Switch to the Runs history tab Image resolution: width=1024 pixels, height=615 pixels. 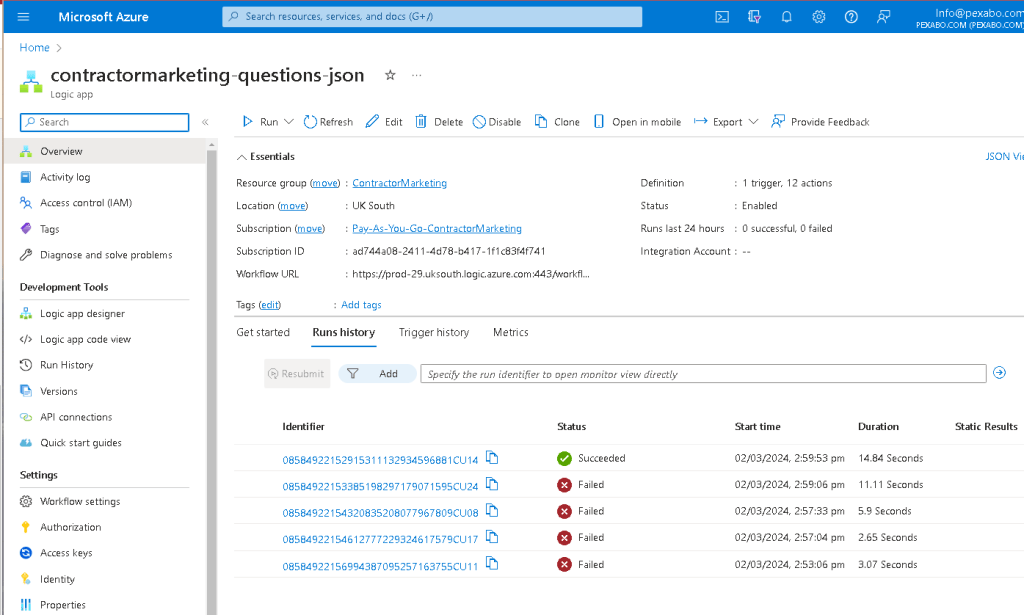pos(344,332)
